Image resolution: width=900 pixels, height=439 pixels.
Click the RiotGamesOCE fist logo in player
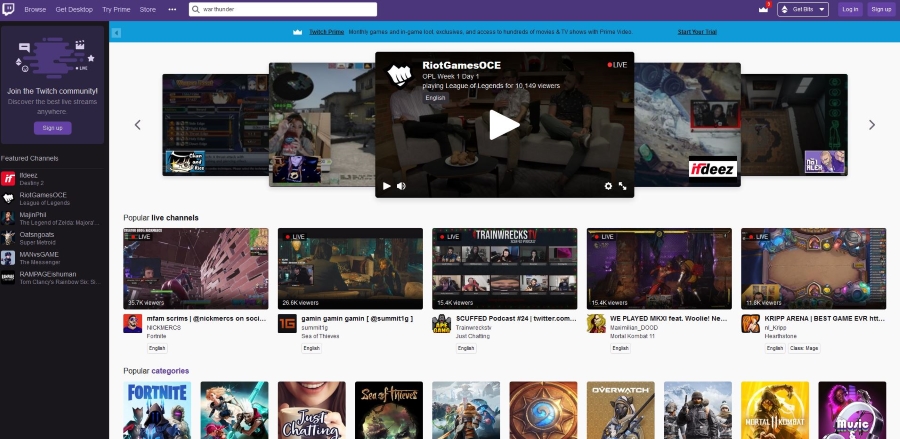click(399, 75)
